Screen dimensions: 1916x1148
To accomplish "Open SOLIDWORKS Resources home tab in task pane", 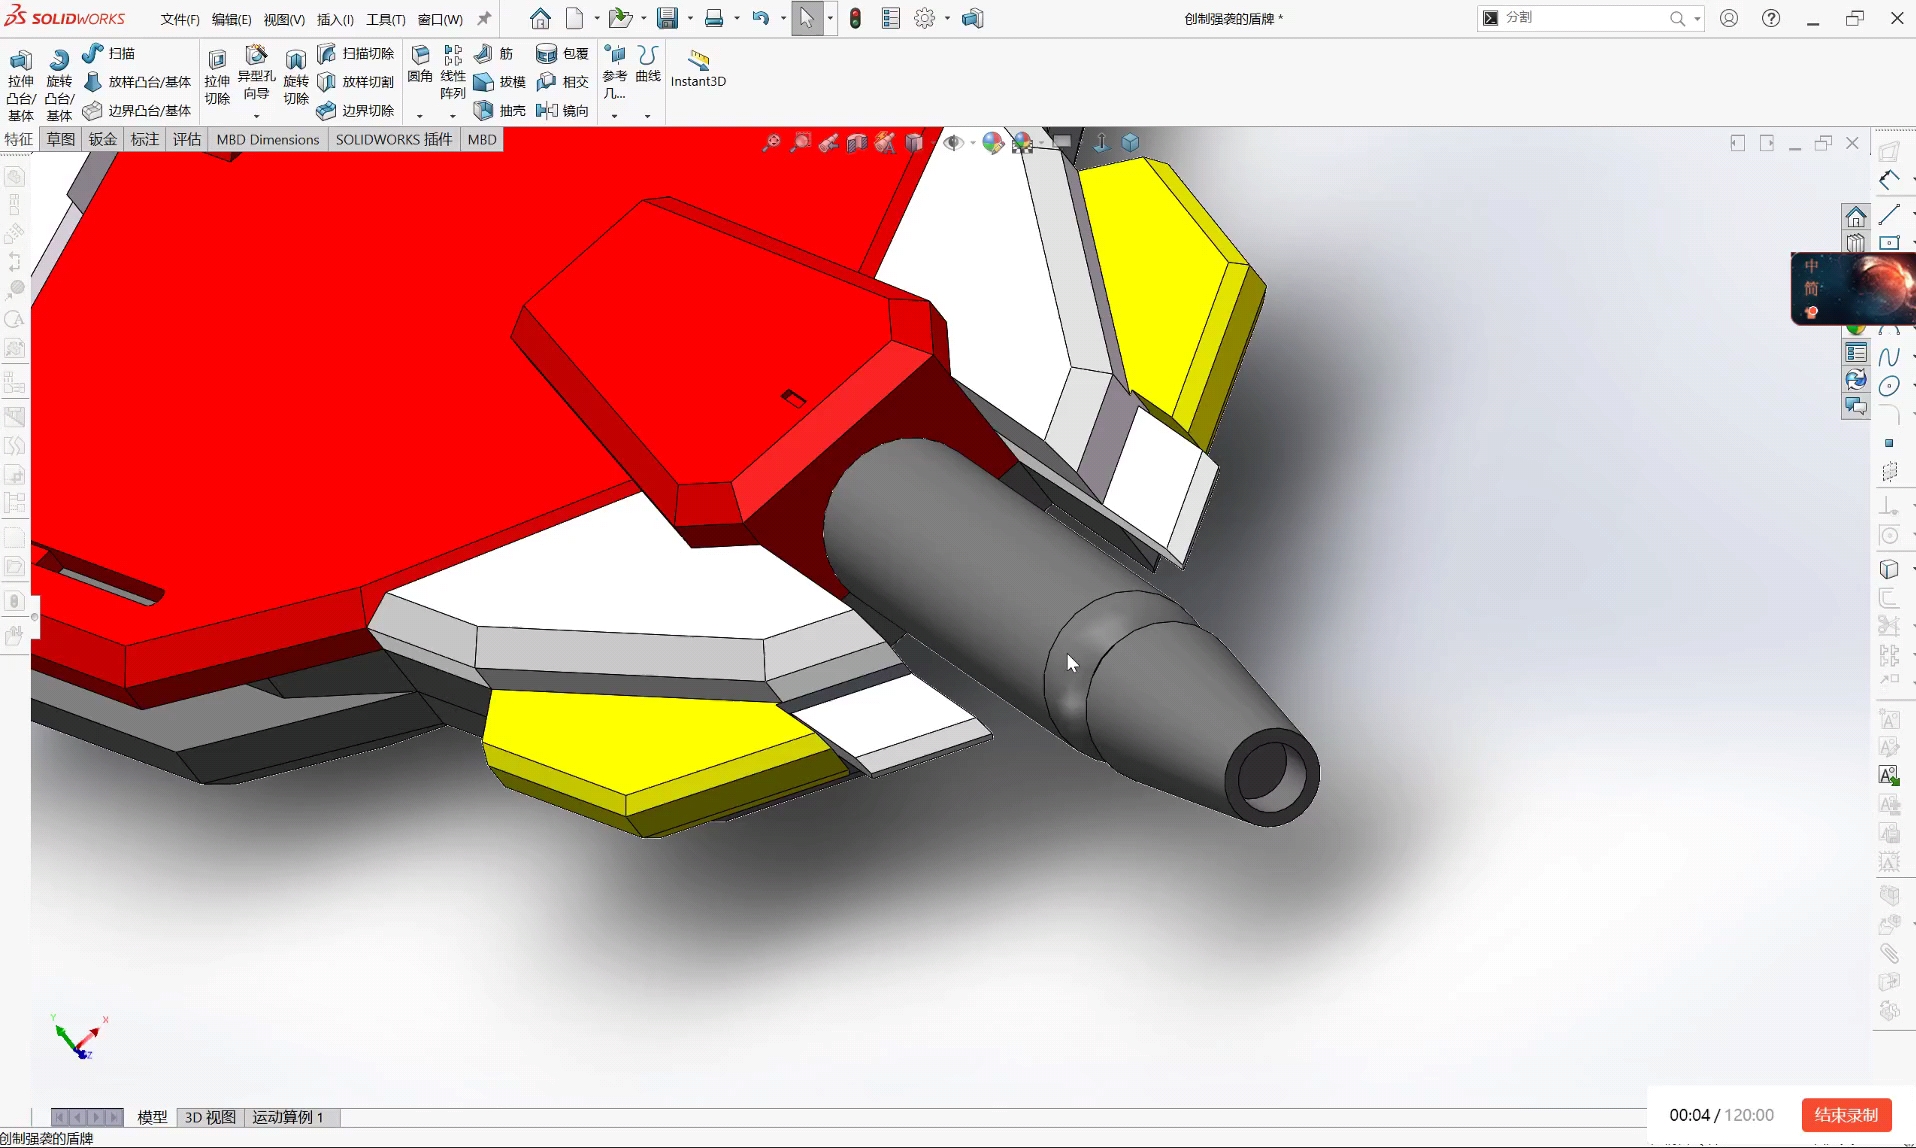I will click(x=1856, y=217).
